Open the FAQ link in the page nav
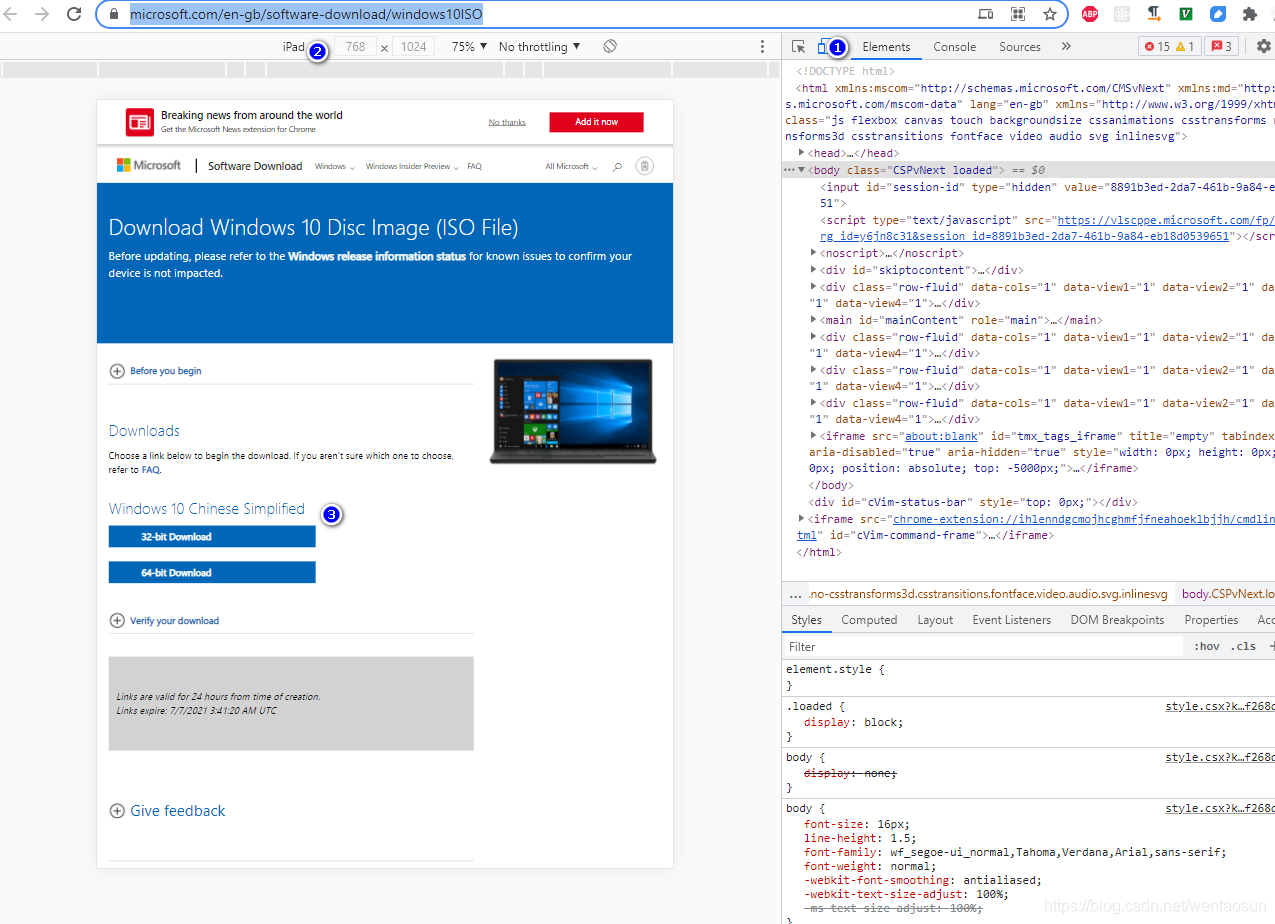Screen dimensions: 1275x924 (474, 166)
